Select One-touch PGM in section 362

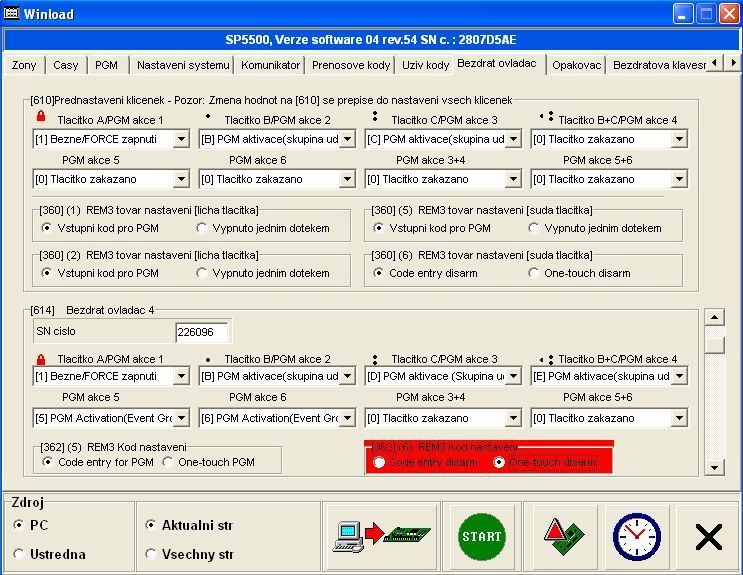(x=168, y=462)
